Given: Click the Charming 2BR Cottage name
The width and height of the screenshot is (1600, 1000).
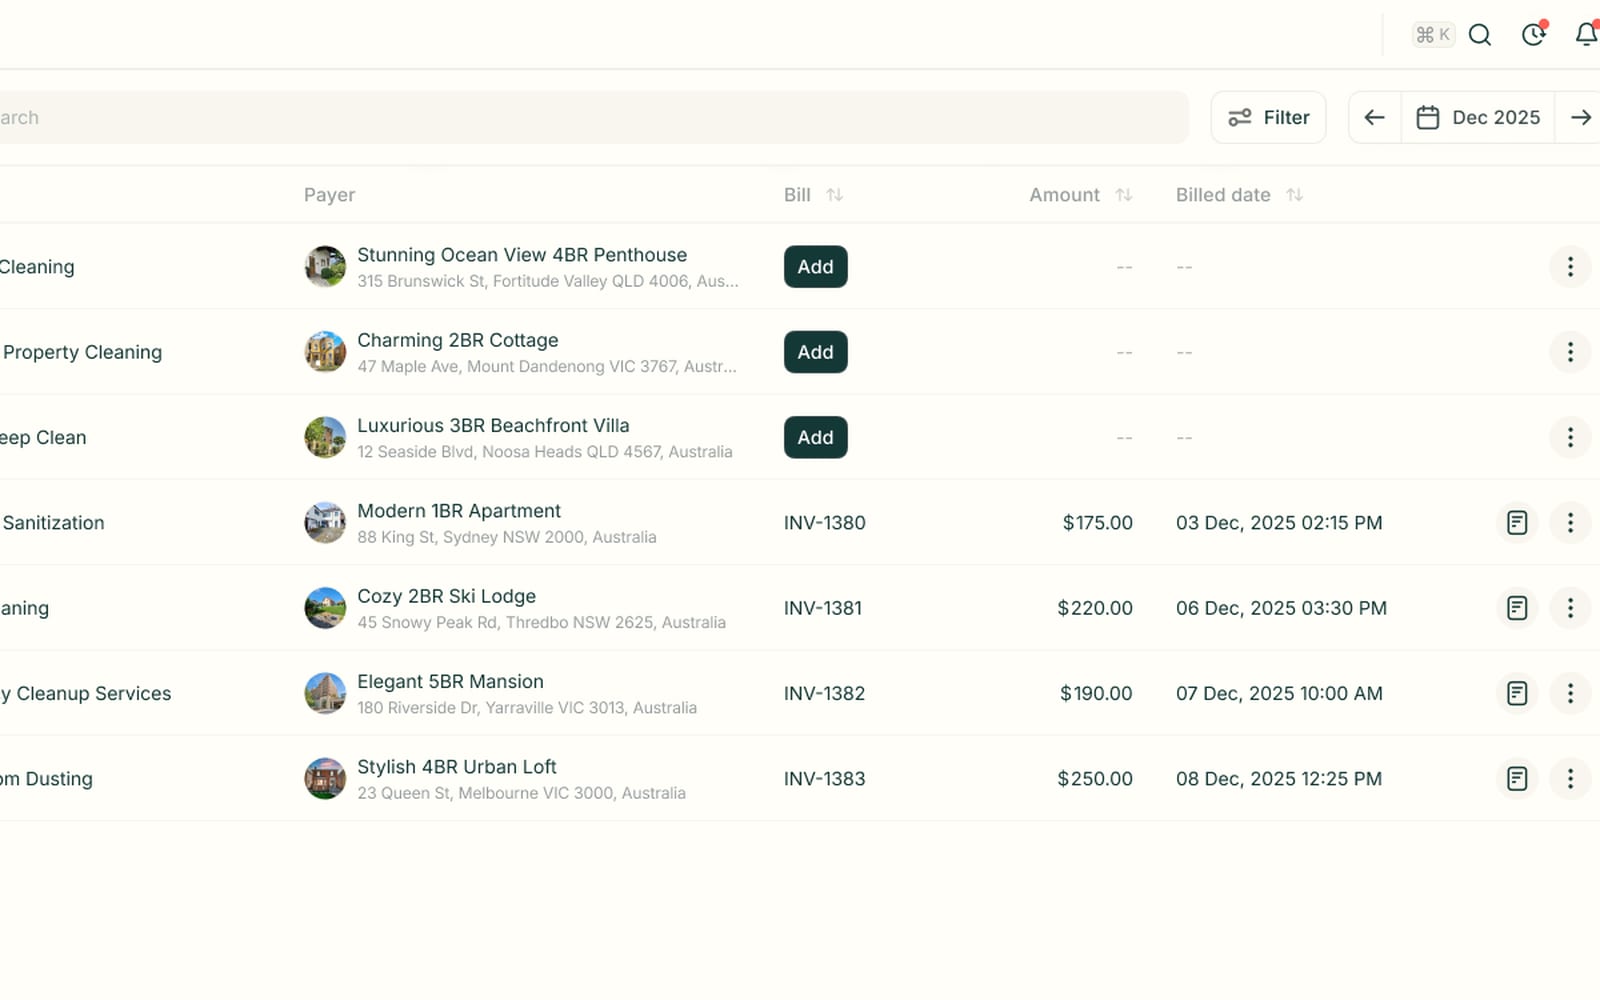Looking at the screenshot, I should 458,340.
